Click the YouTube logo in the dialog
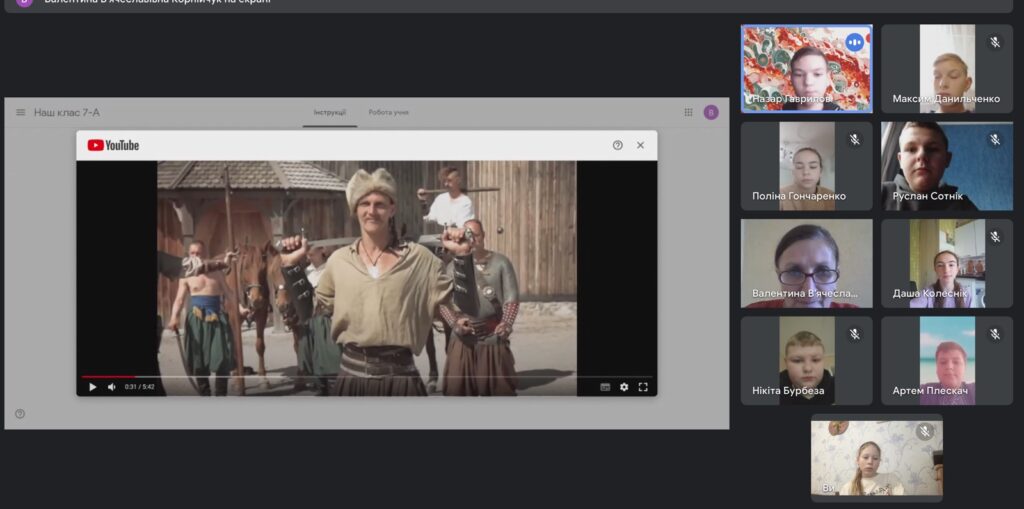The height and width of the screenshot is (509, 1024). (x=113, y=145)
